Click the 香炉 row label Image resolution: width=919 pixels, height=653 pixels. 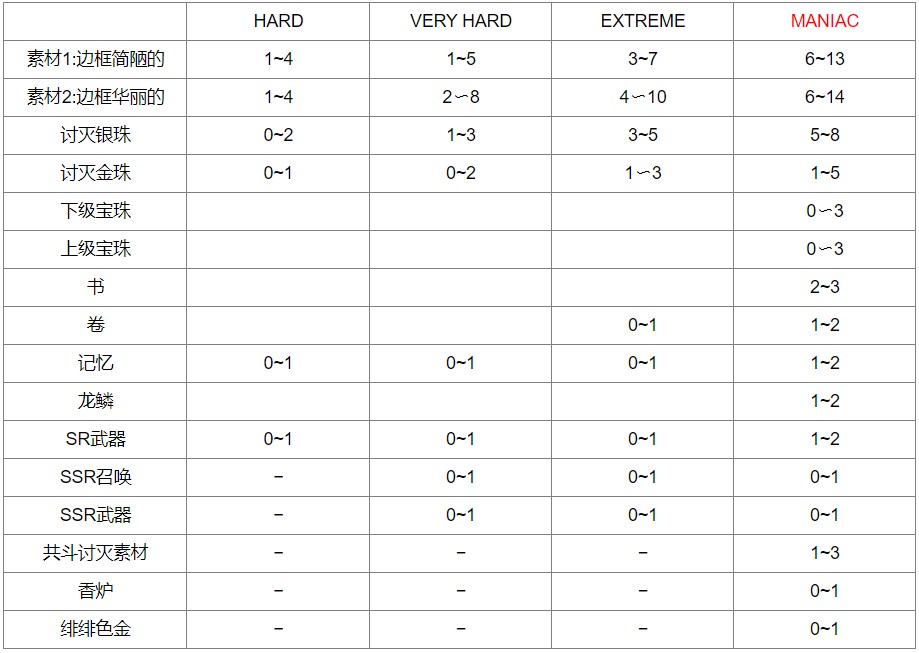click(96, 591)
